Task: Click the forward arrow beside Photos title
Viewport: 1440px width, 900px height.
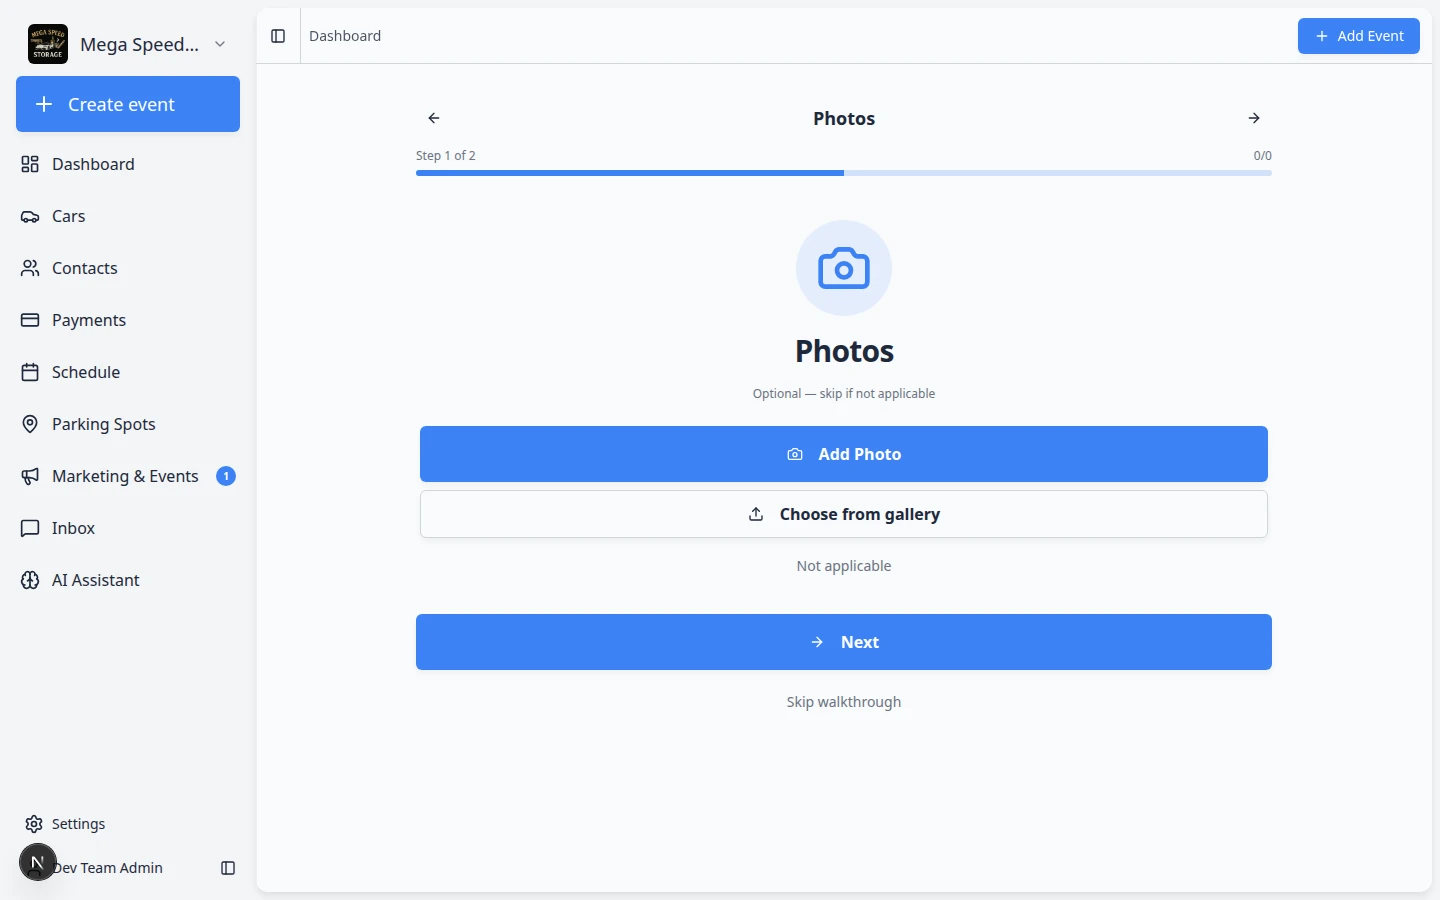Action: [x=1254, y=118]
